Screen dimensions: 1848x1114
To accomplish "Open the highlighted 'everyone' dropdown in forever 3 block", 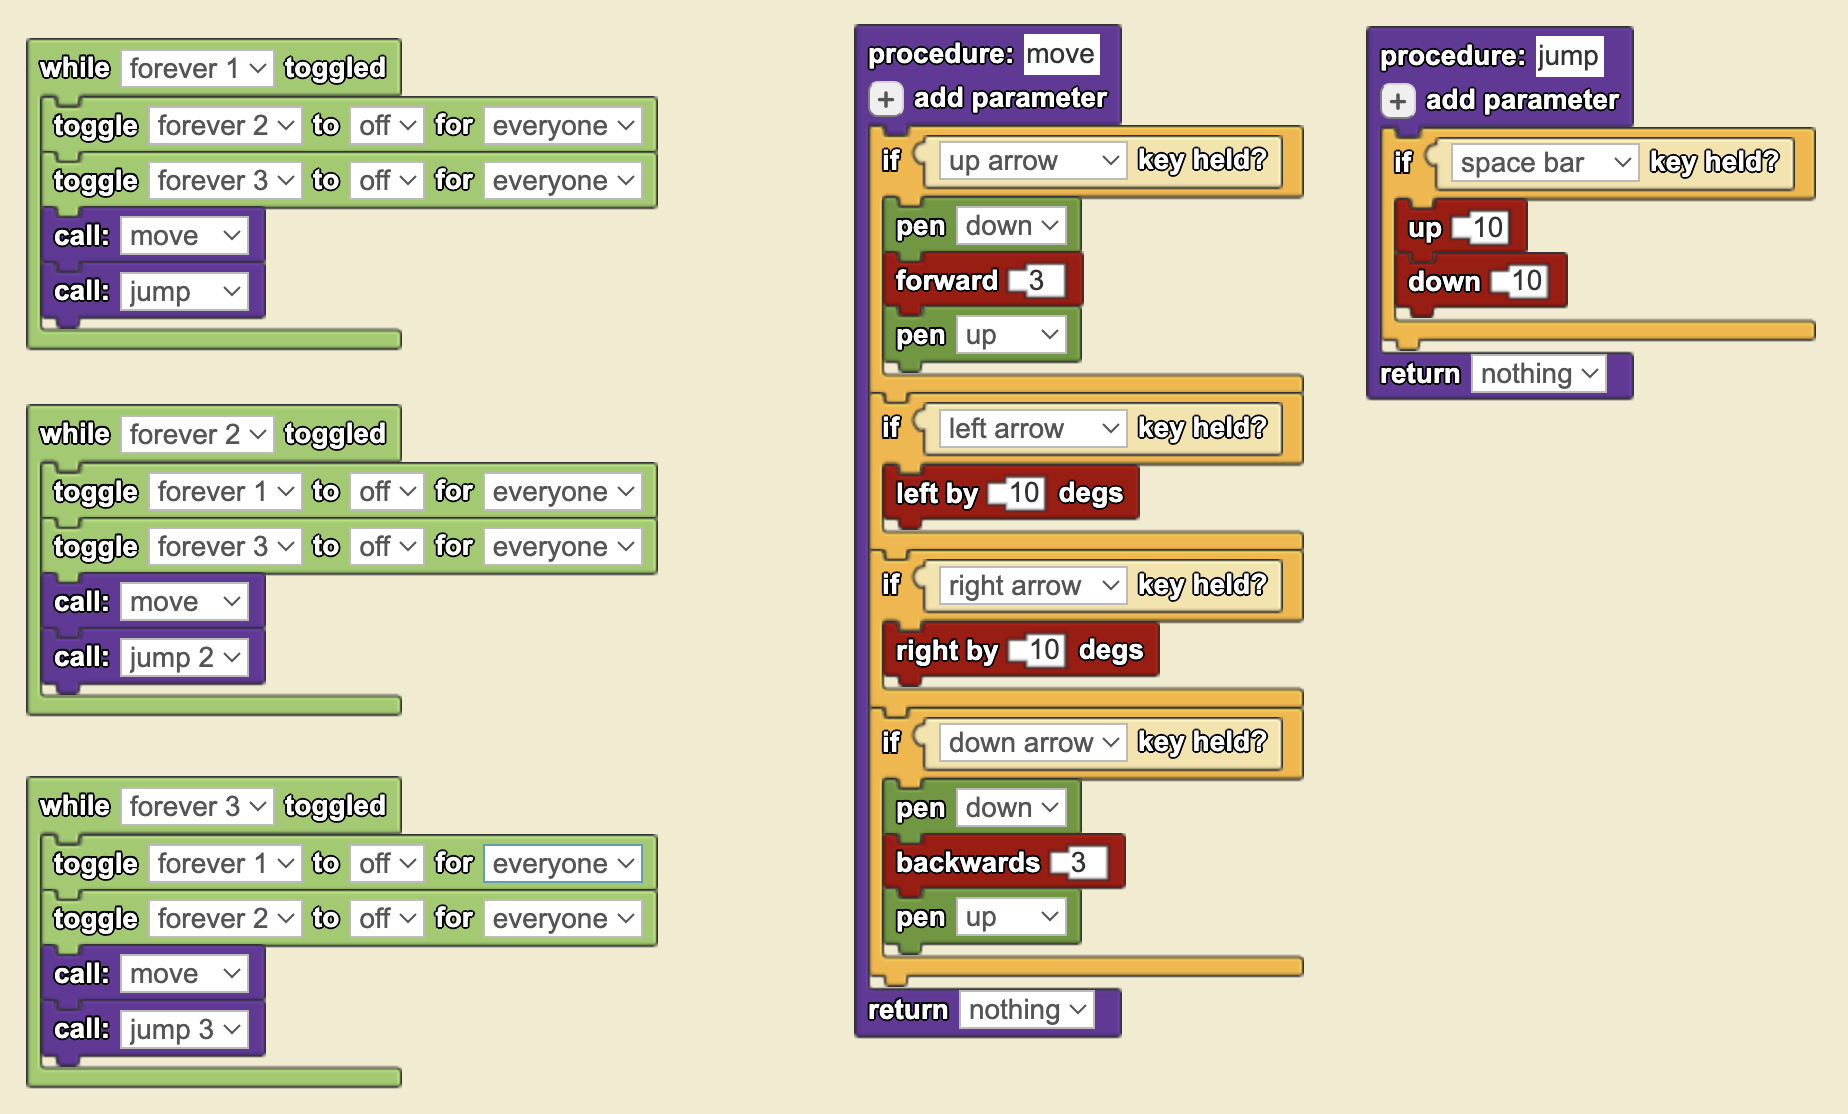I will tap(563, 864).
